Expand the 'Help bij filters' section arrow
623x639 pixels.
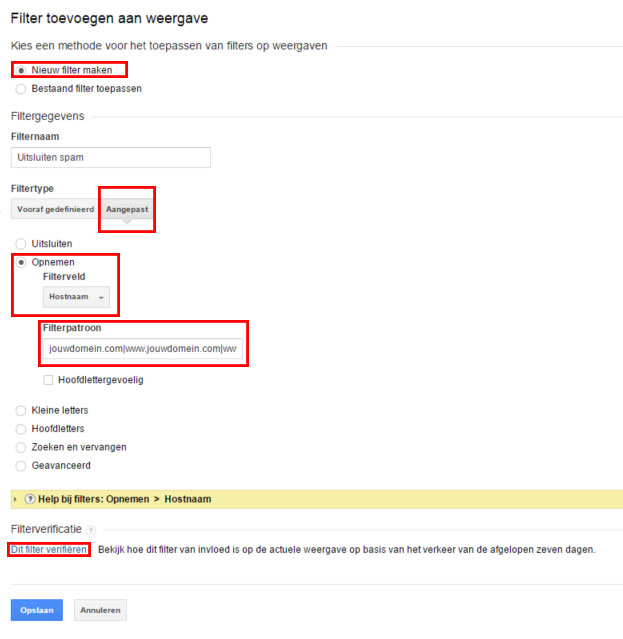click(x=15, y=499)
